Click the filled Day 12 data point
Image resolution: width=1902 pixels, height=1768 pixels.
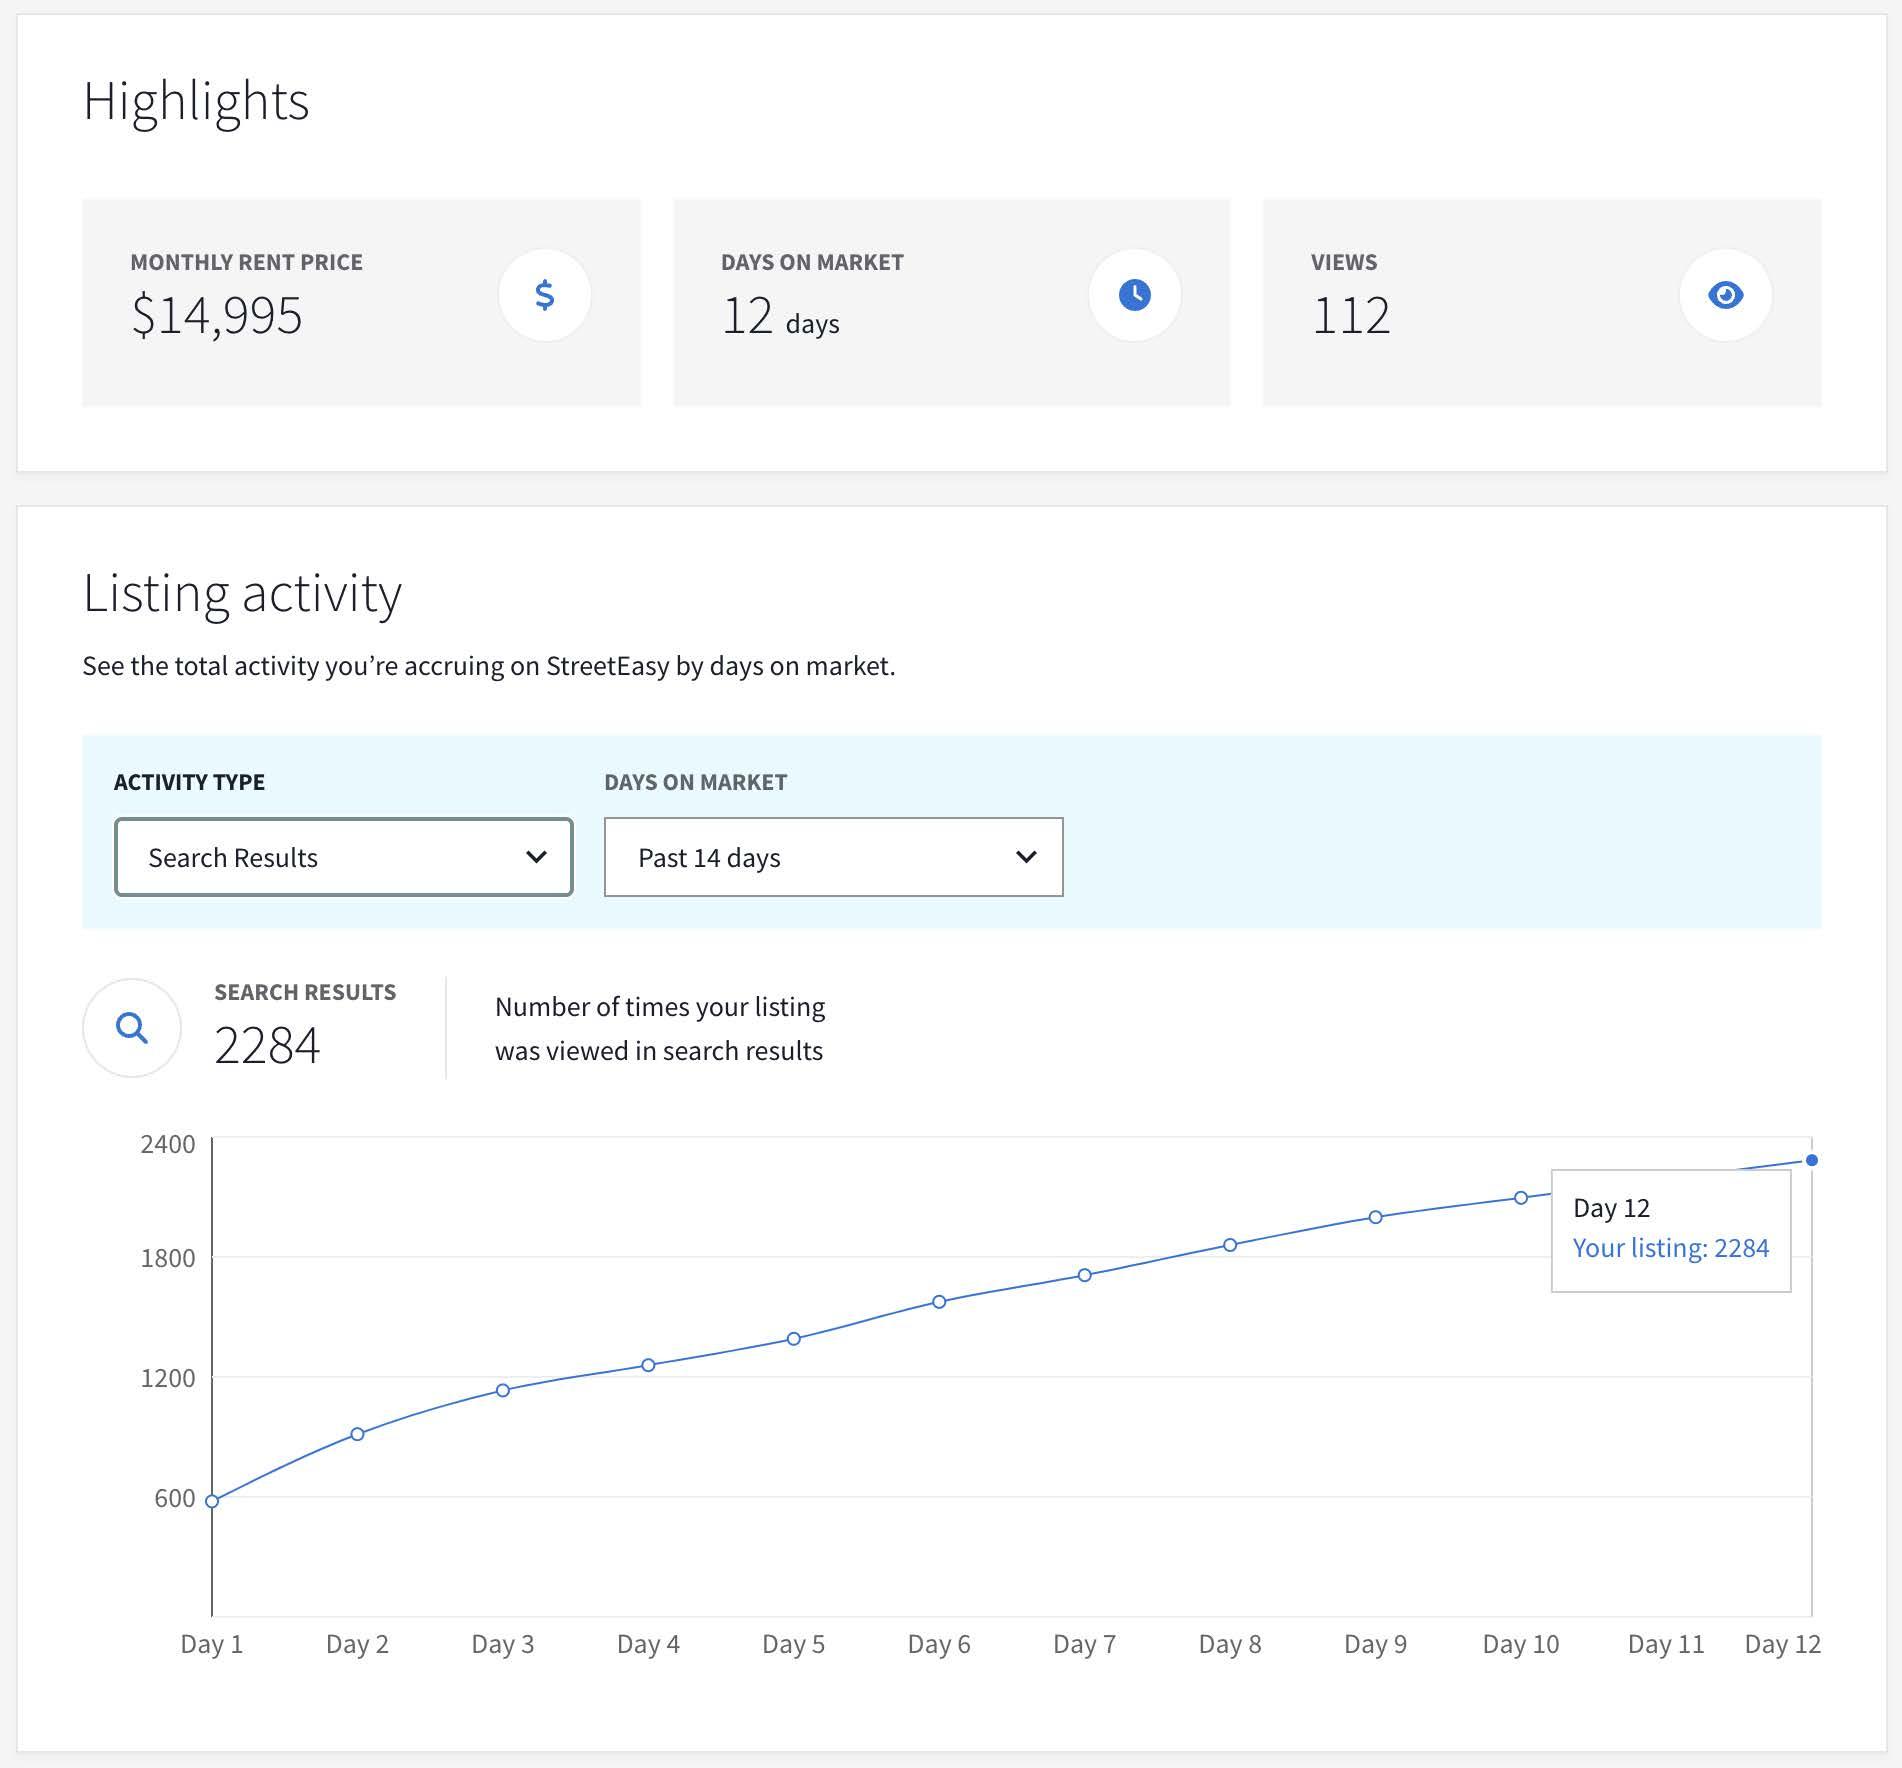(1811, 1160)
